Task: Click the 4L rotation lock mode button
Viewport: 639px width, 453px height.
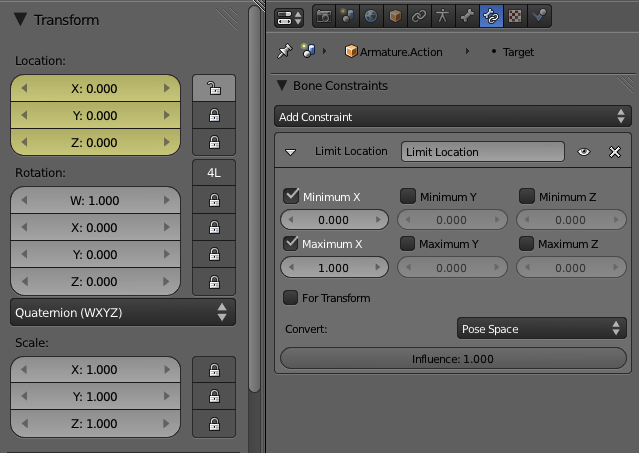Action: click(214, 173)
